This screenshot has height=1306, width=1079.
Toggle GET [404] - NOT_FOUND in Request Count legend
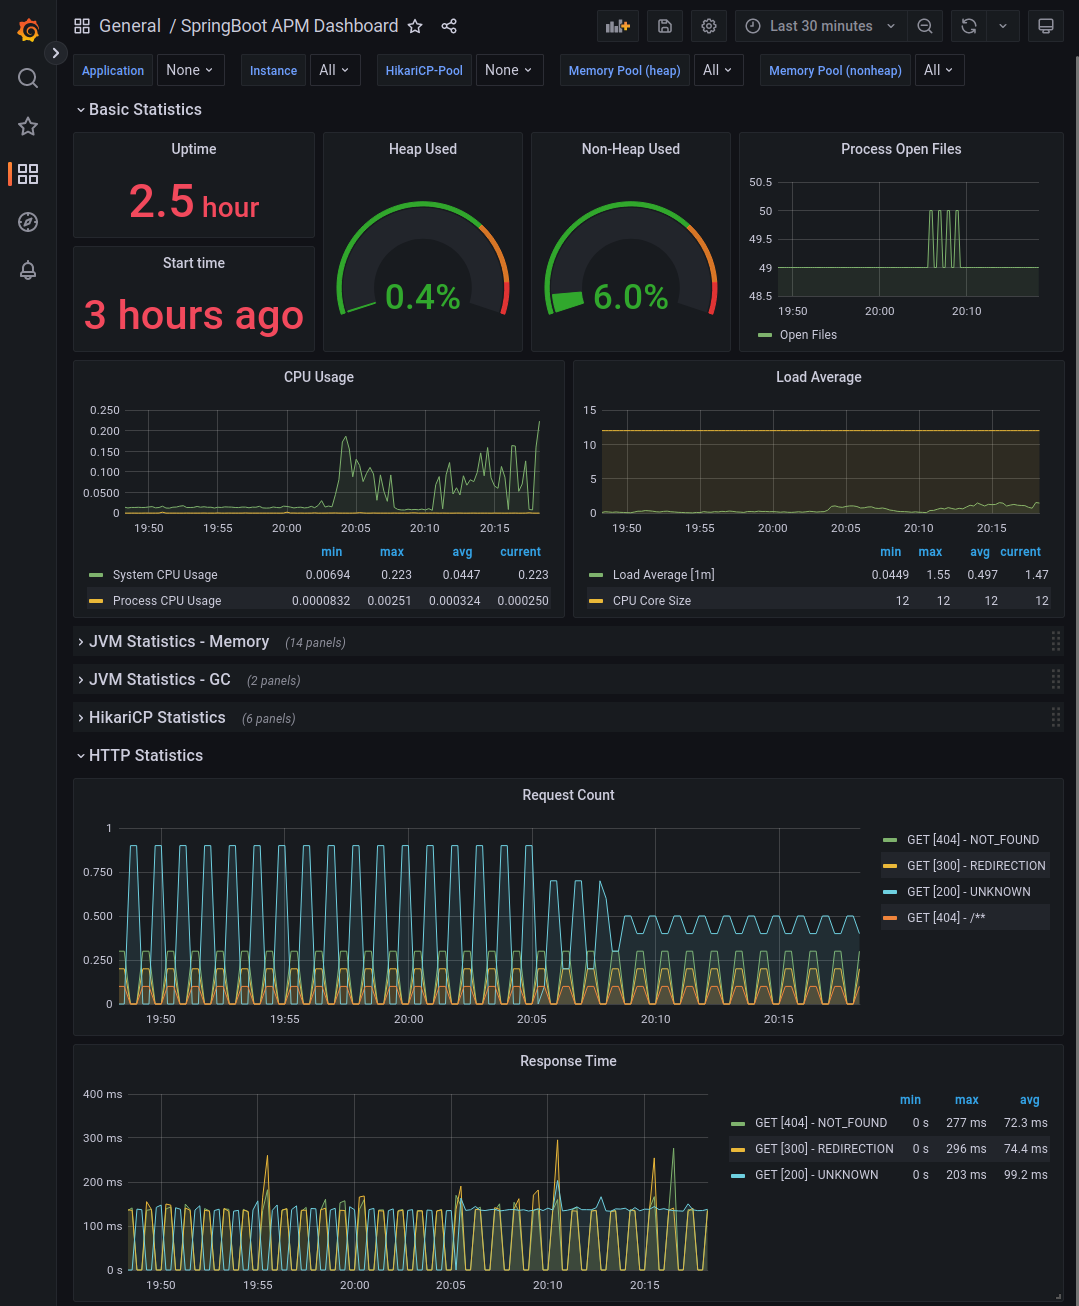coord(973,840)
